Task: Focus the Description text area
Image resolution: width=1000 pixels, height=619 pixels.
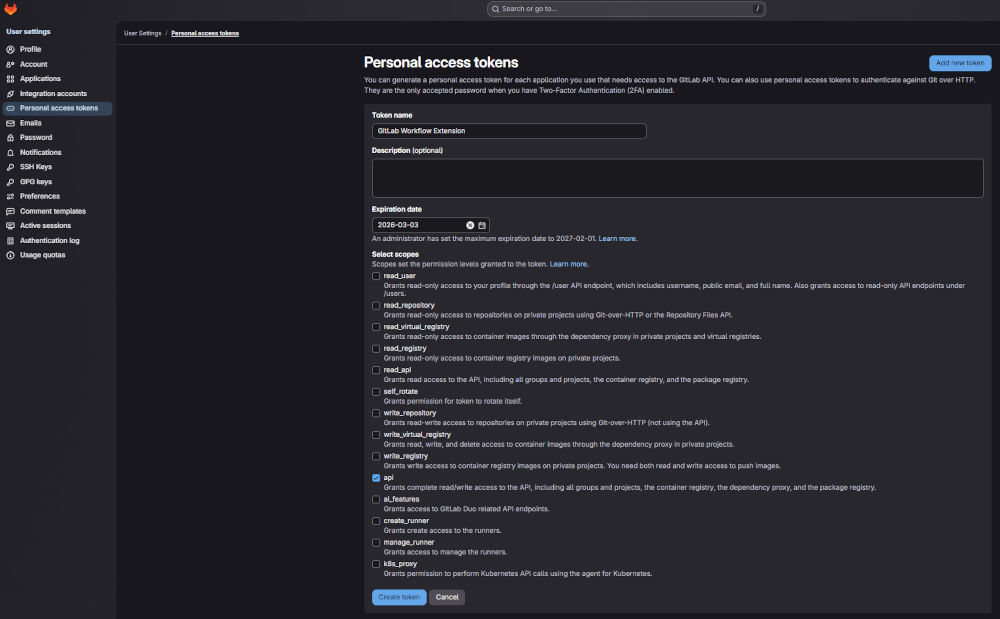Action: (x=677, y=178)
